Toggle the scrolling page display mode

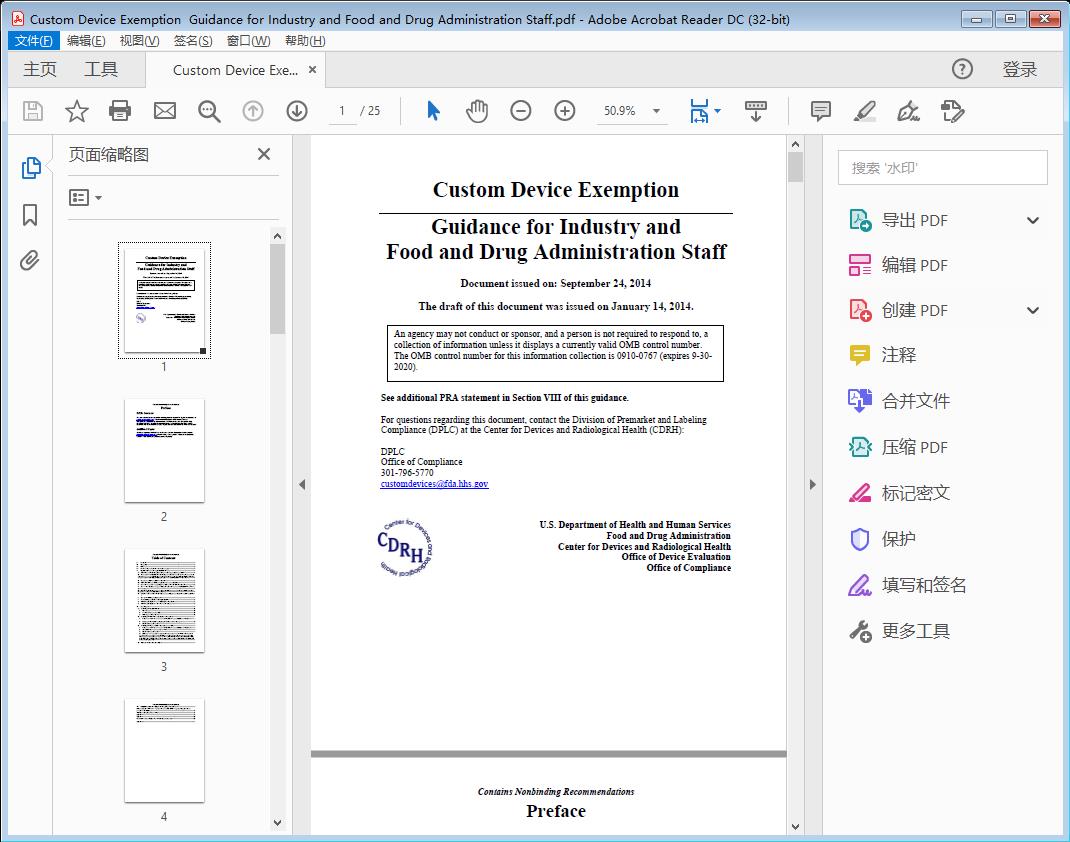755,111
